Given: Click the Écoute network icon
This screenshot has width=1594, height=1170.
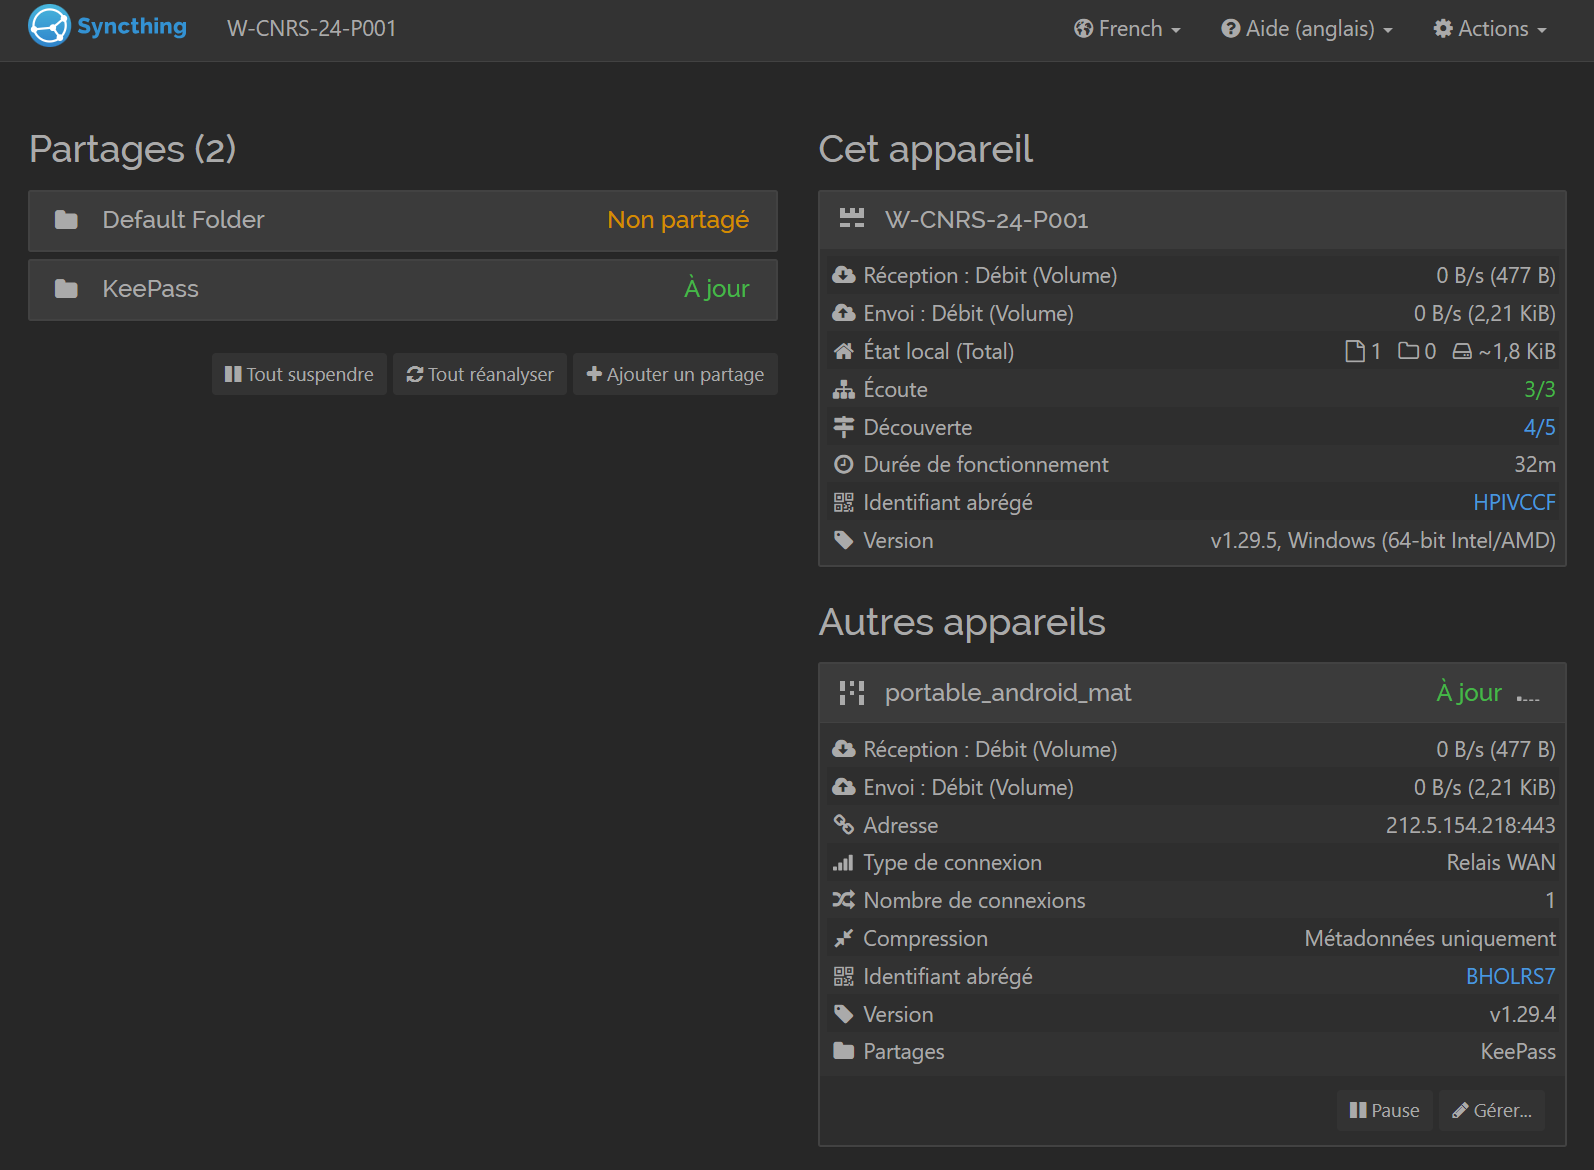Looking at the screenshot, I should pyautogui.click(x=844, y=389).
